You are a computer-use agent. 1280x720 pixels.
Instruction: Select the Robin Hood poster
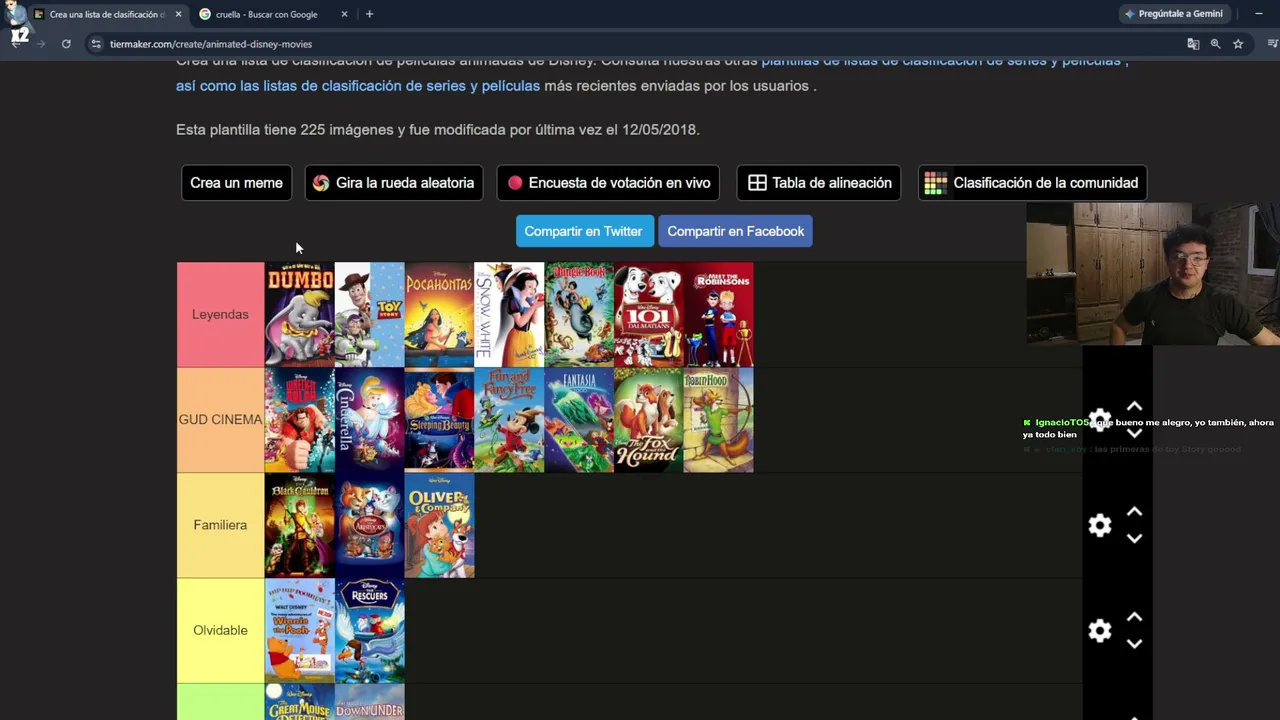coord(719,420)
